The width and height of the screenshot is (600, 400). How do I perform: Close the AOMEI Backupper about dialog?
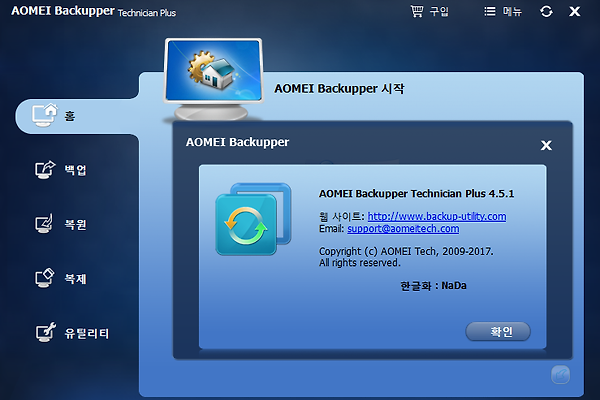pos(546,145)
